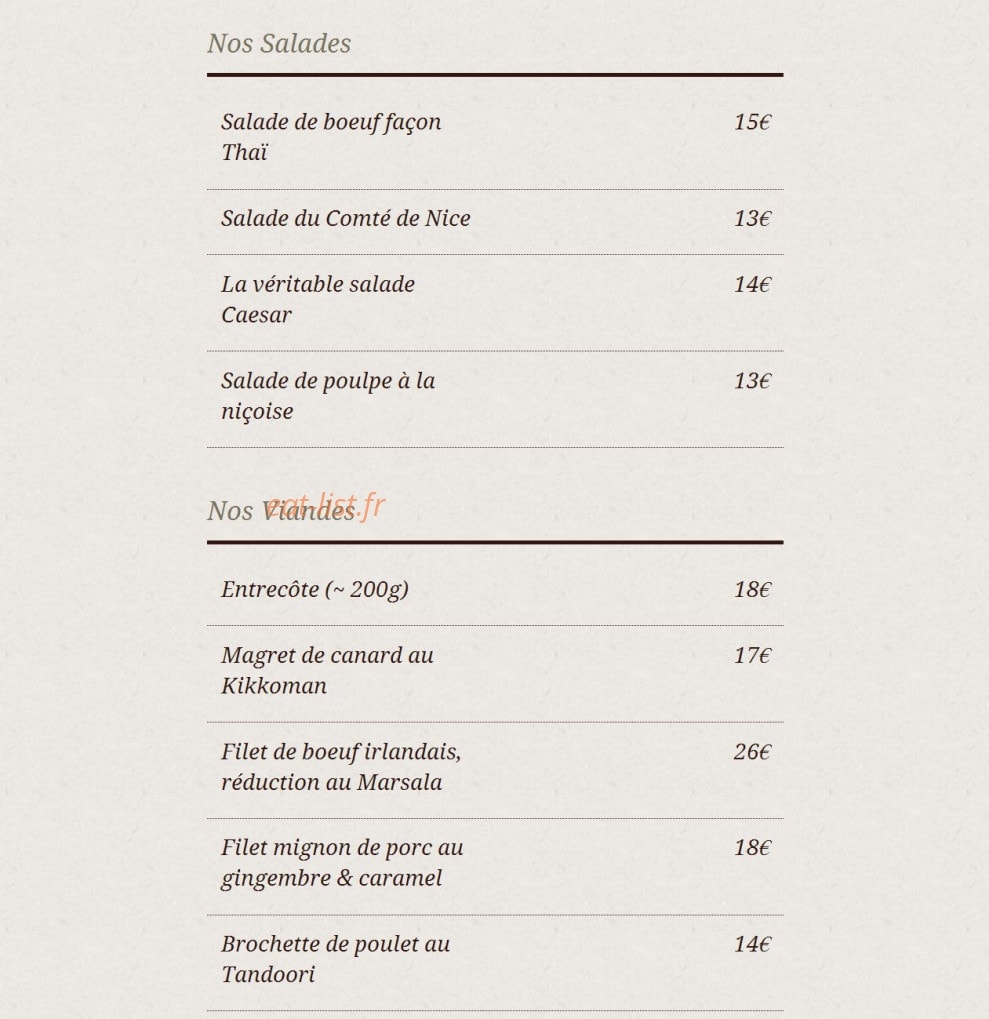Click the 18€ price of Entrecôte

point(752,589)
